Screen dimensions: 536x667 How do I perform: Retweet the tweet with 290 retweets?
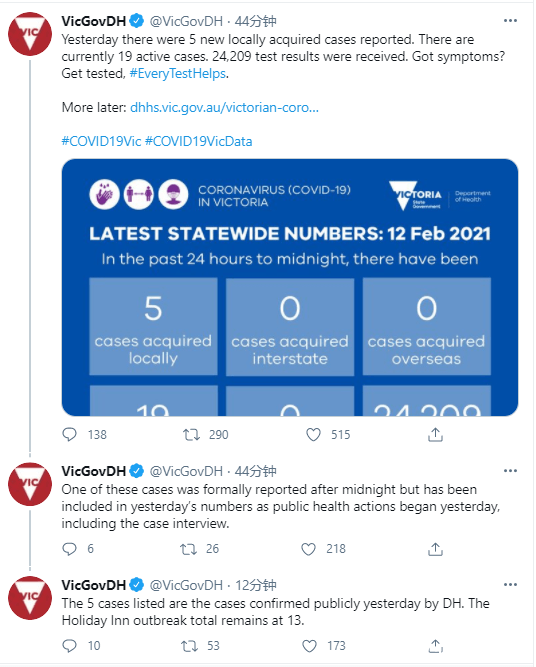click(191, 434)
